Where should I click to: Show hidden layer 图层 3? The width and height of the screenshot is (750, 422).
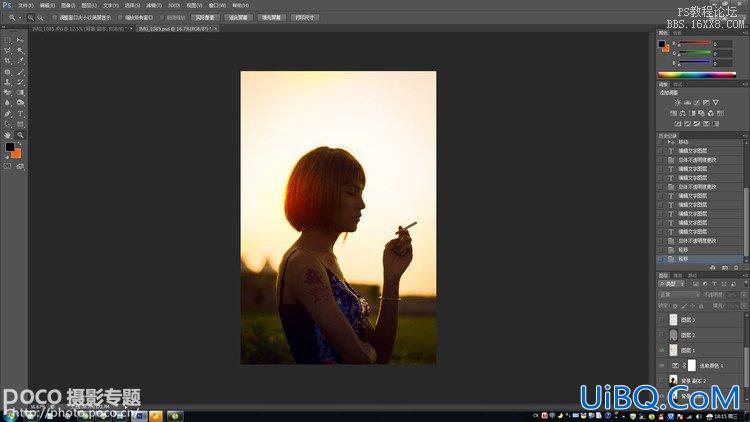pyautogui.click(x=662, y=320)
